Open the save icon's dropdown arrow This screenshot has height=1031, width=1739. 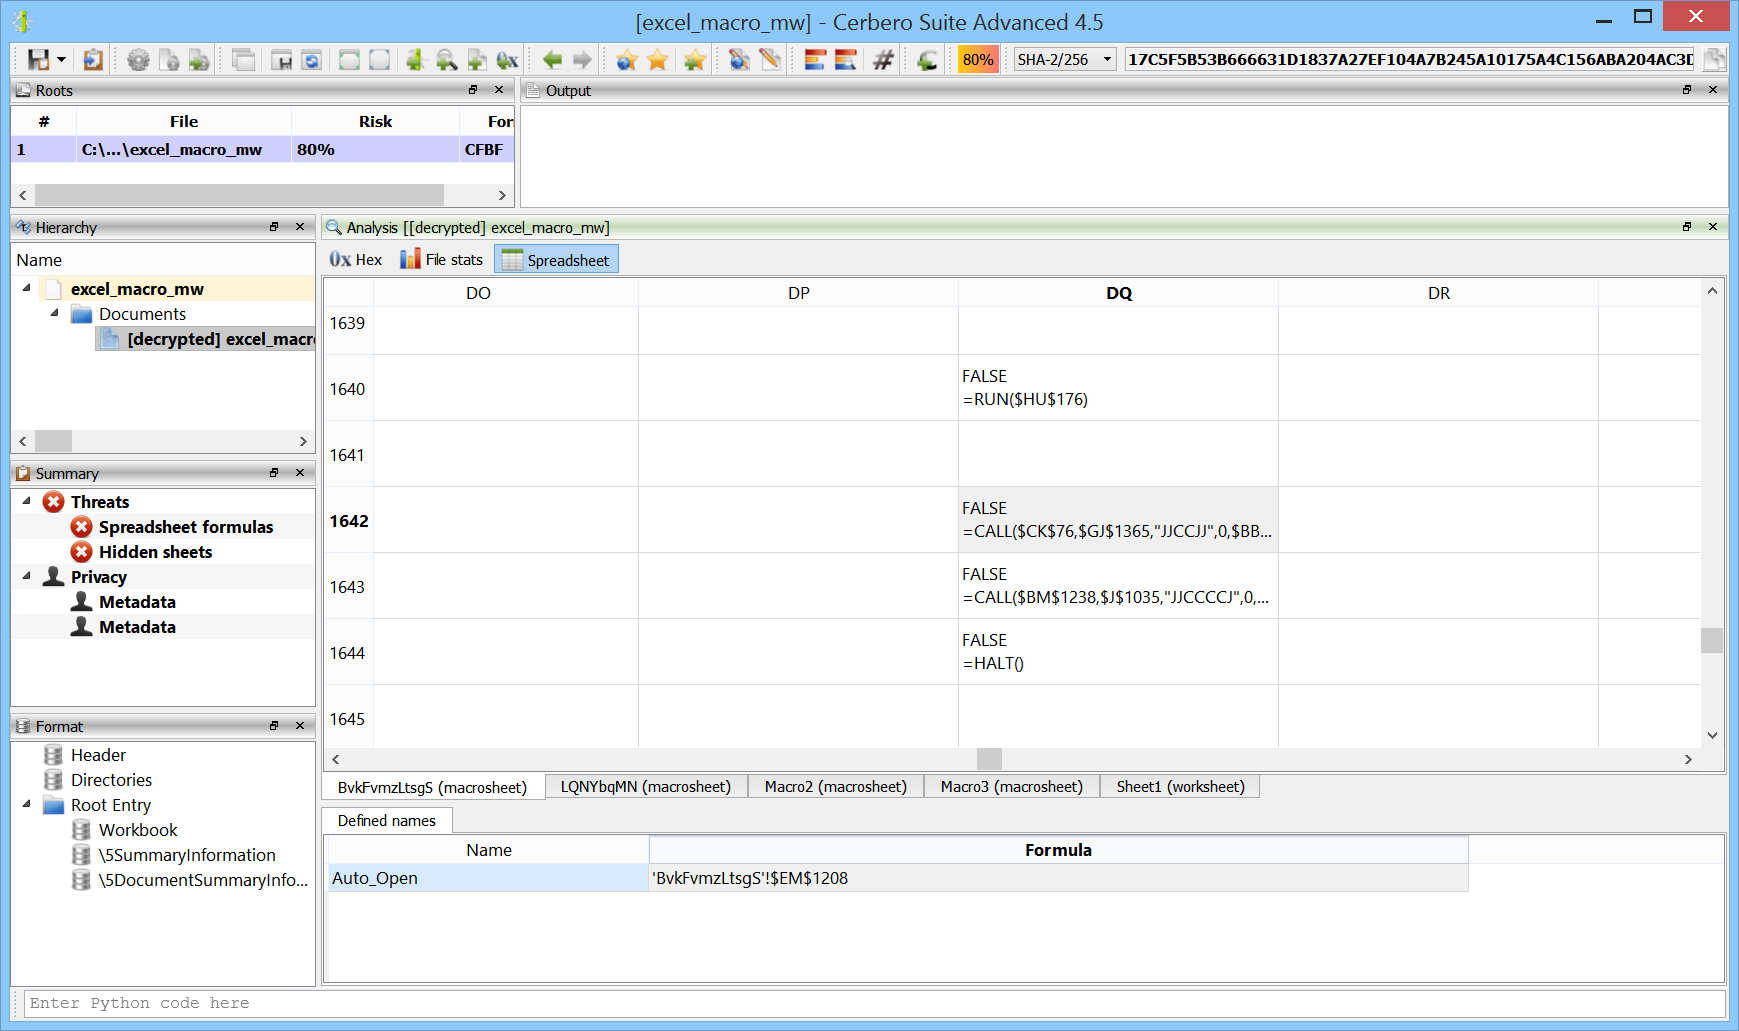pos(62,60)
